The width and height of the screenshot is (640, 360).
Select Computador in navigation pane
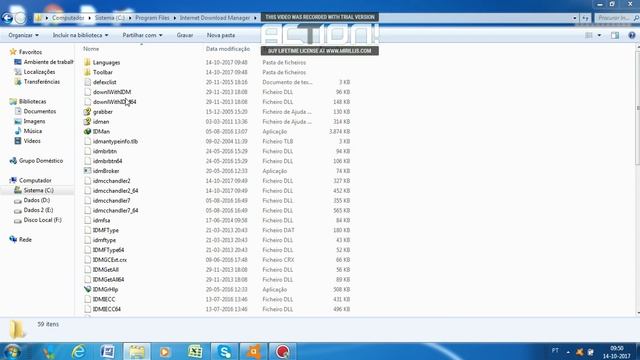point(35,180)
